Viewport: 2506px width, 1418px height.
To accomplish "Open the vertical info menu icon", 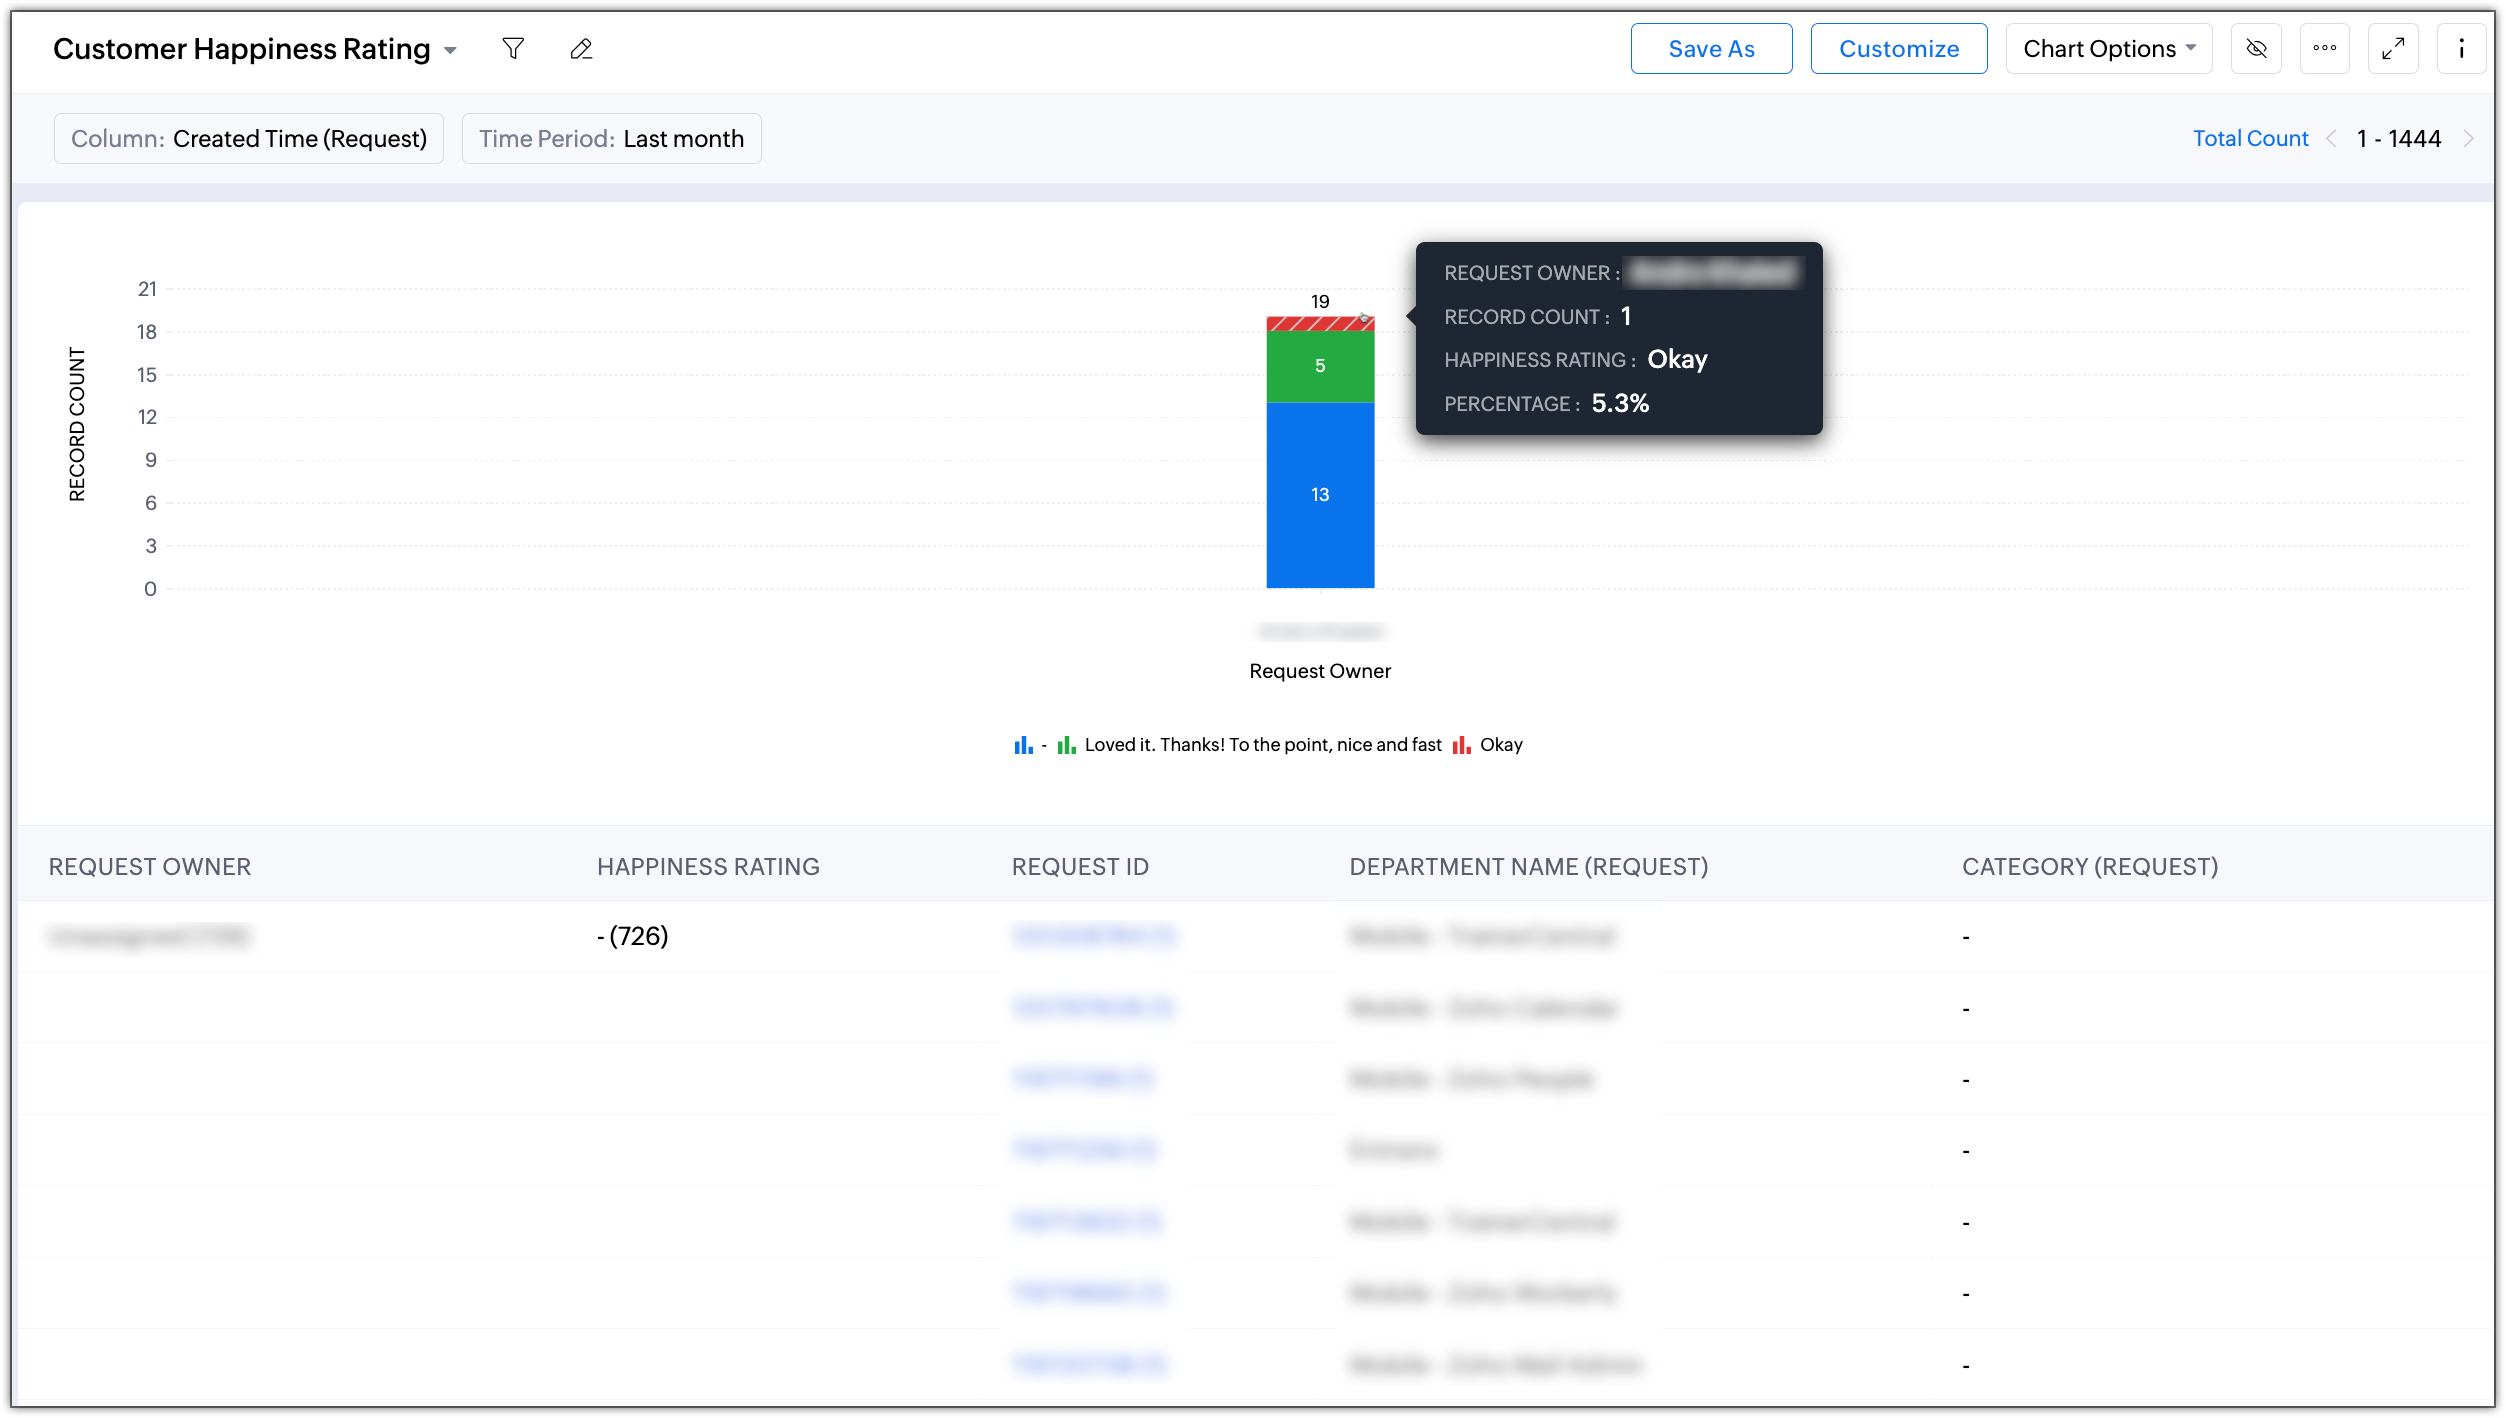I will coord(2461,49).
